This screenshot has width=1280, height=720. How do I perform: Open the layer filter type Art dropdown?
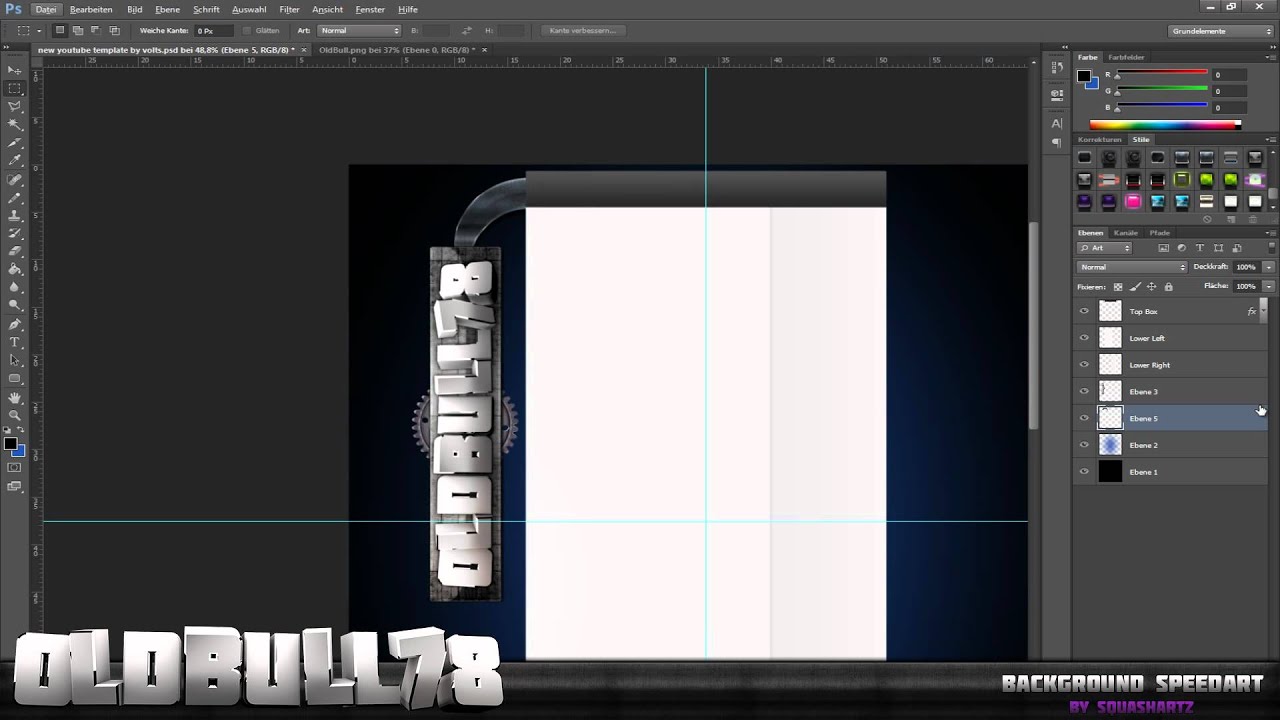(x=1106, y=248)
